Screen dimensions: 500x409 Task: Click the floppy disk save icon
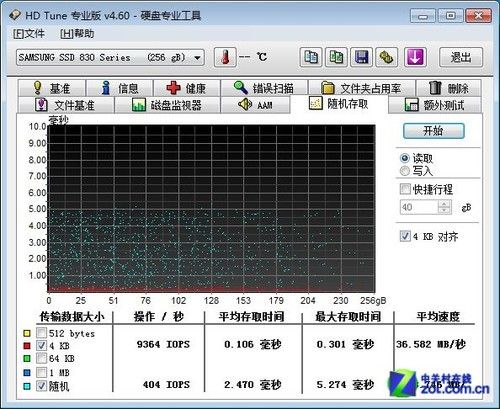pos(362,57)
